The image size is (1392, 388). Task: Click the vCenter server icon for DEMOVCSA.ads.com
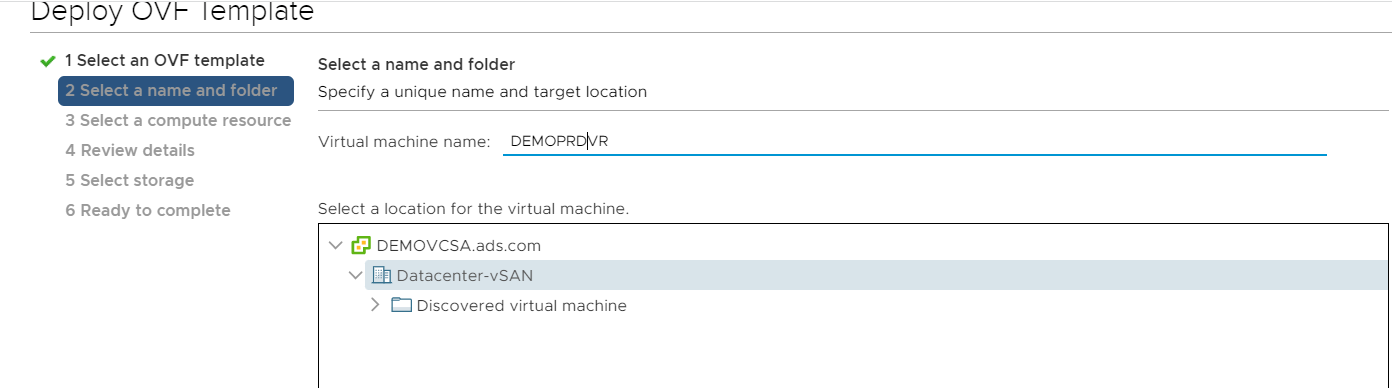[361, 245]
